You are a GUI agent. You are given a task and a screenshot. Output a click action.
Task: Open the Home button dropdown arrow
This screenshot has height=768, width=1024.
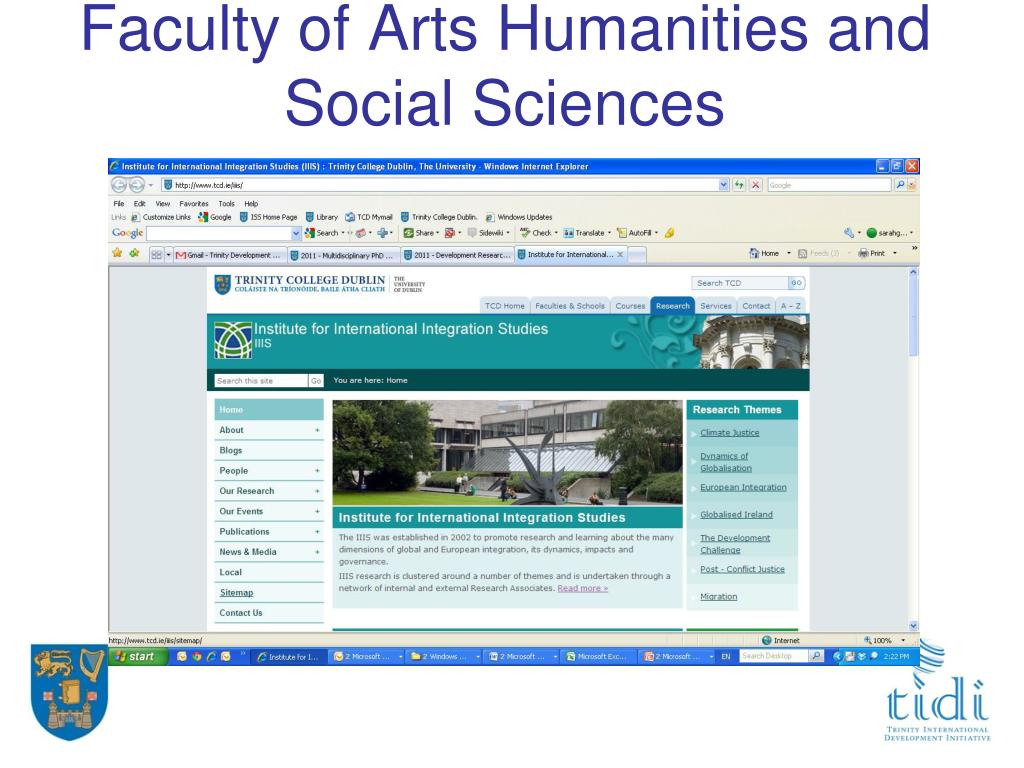(x=788, y=253)
